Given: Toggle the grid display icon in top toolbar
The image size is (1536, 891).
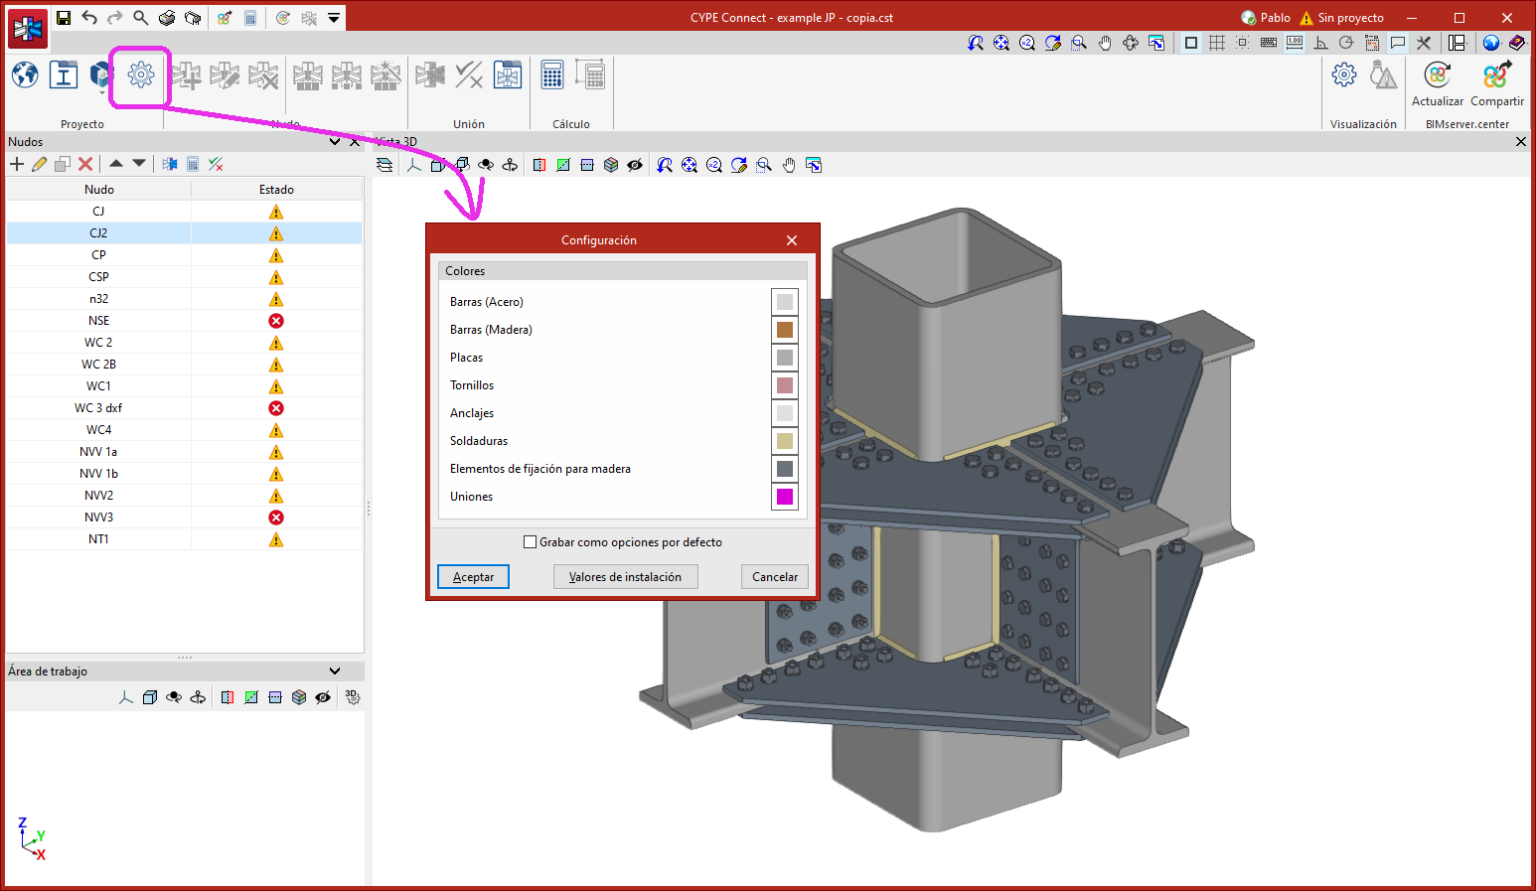Looking at the screenshot, I should tap(1217, 43).
